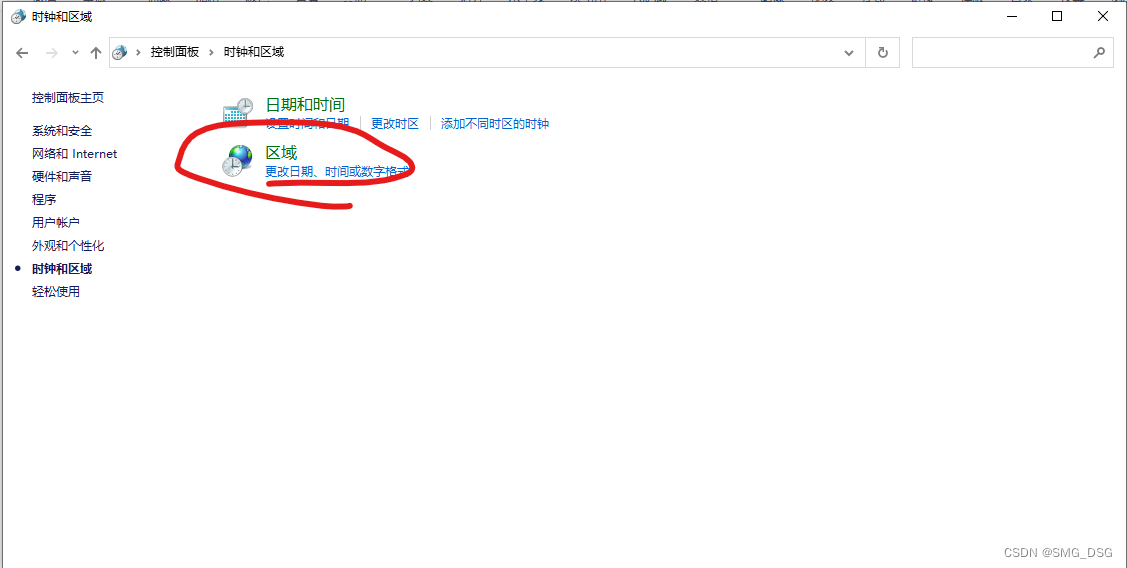Expand the address bar history dropdown
The height and width of the screenshot is (568, 1127).
tap(849, 52)
